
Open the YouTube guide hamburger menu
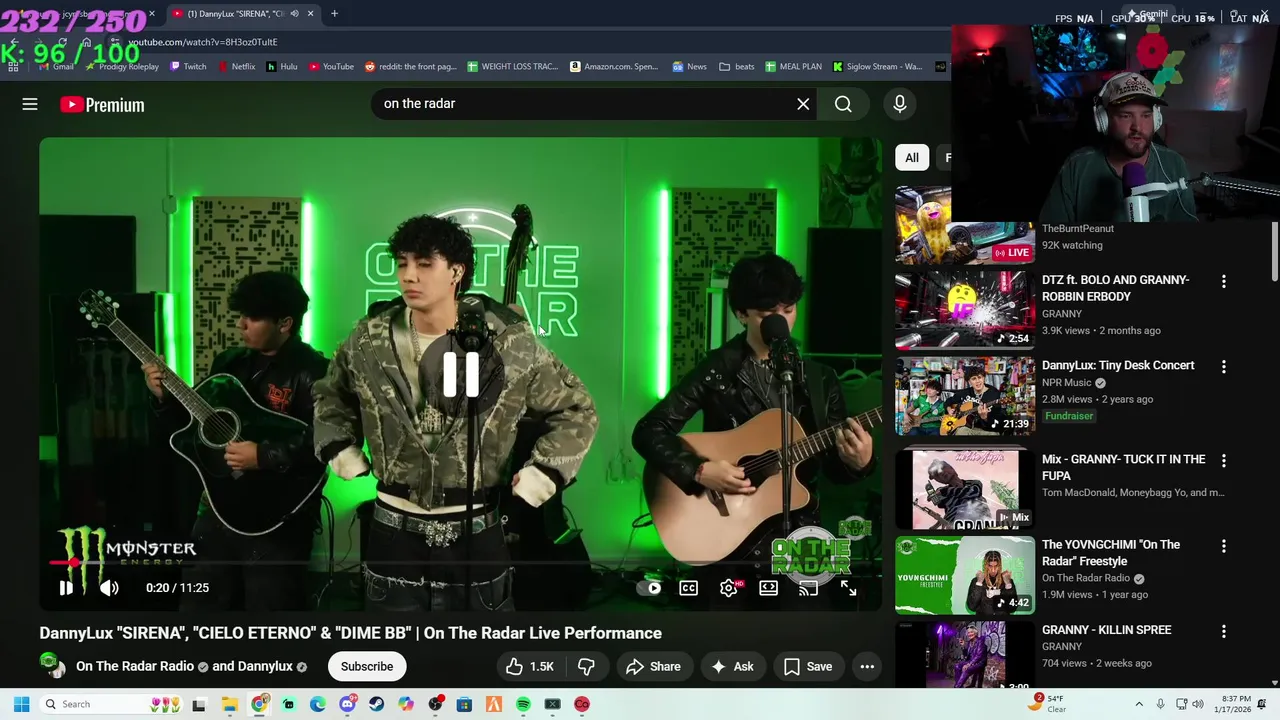pyautogui.click(x=30, y=104)
